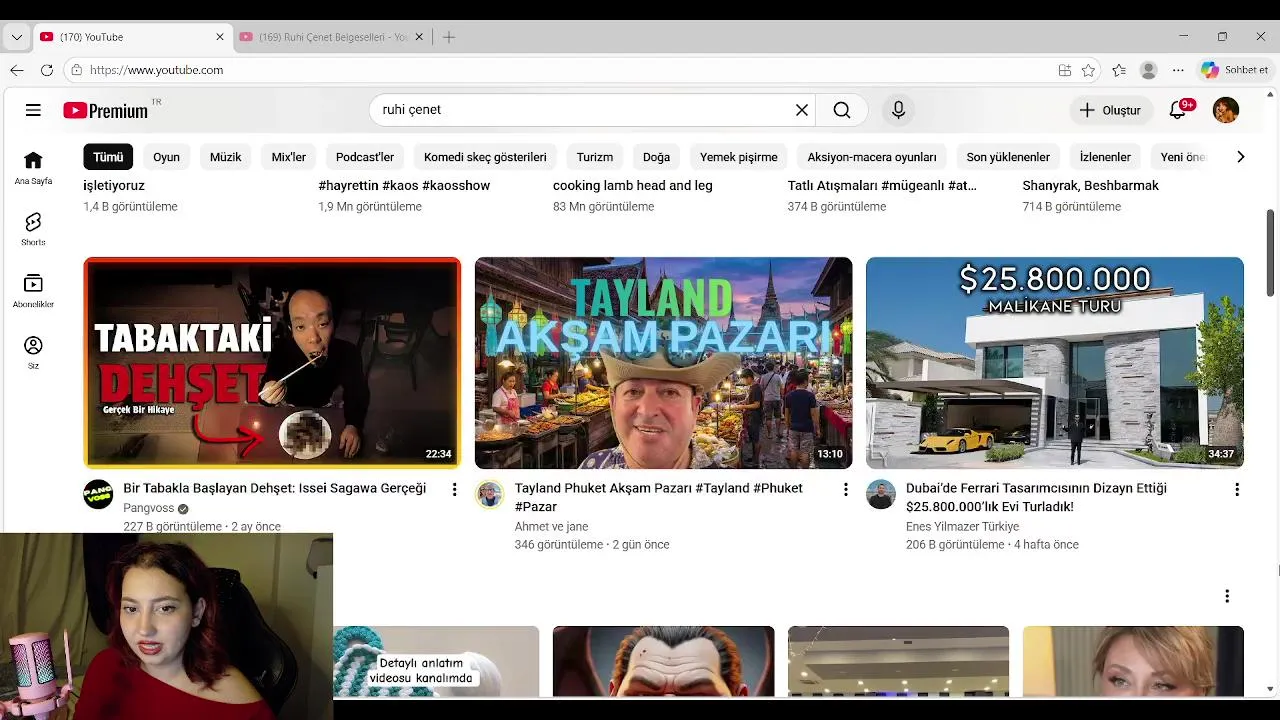Reload the page with refresh icon
The image size is (1280, 720).
[x=47, y=70]
